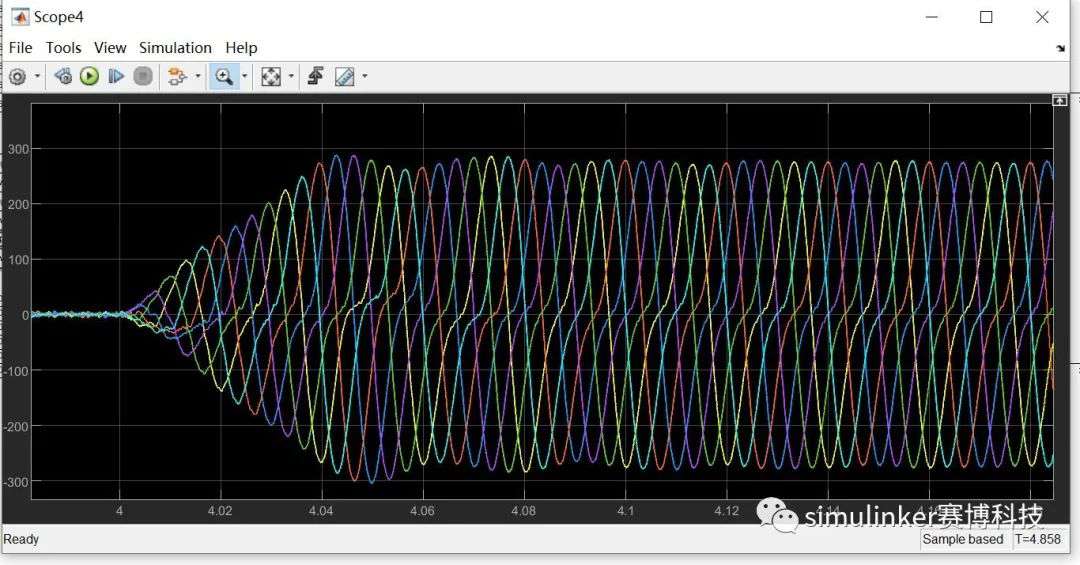
Task: Click the maximize axes button on the plot
Action: tap(1059, 101)
